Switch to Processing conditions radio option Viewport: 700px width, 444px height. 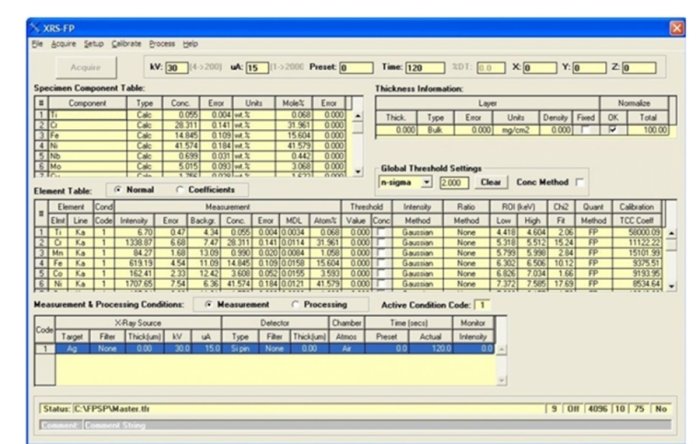click(x=296, y=304)
